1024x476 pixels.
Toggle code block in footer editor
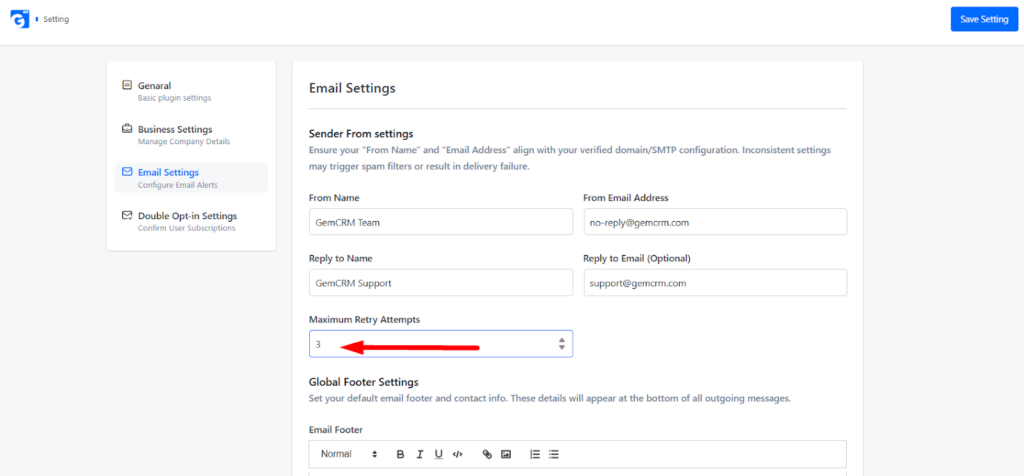pos(458,454)
